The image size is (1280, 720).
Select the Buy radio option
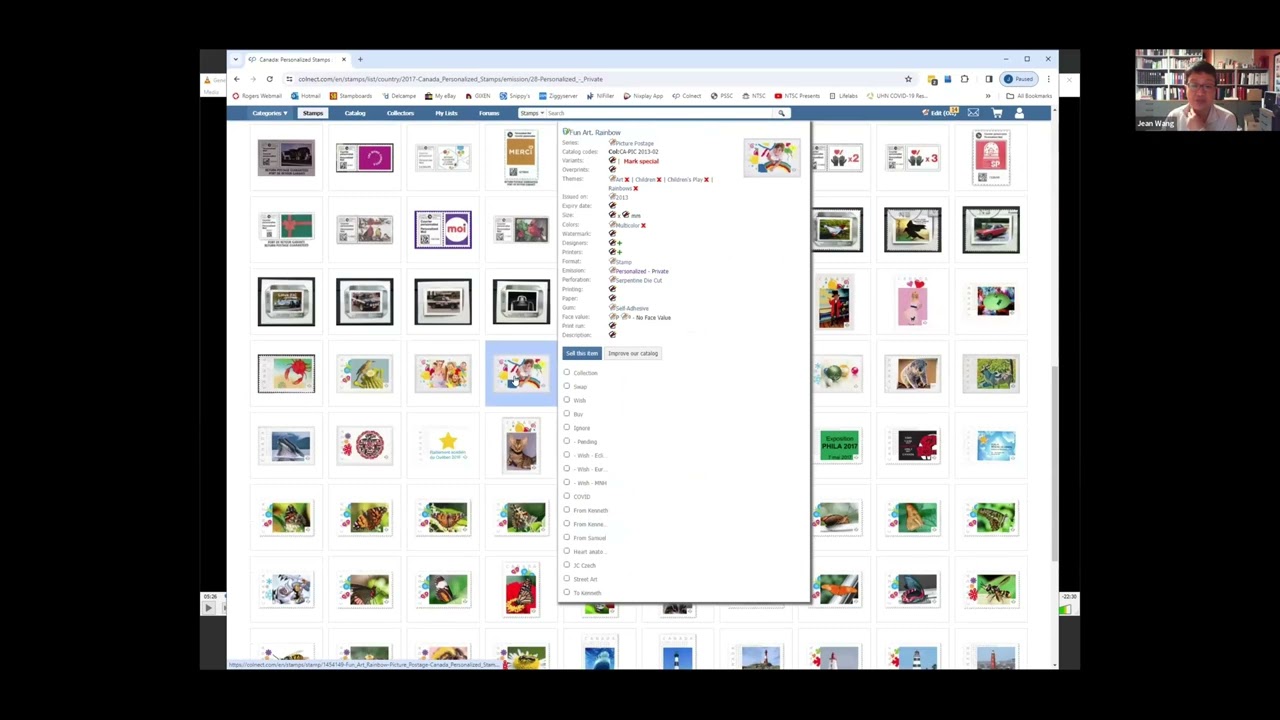point(566,413)
